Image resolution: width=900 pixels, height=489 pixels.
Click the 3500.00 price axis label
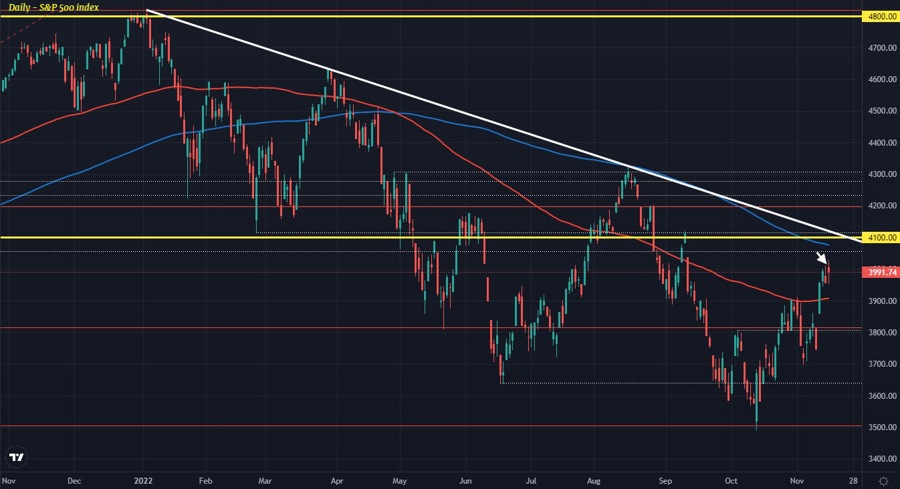click(882, 427)
